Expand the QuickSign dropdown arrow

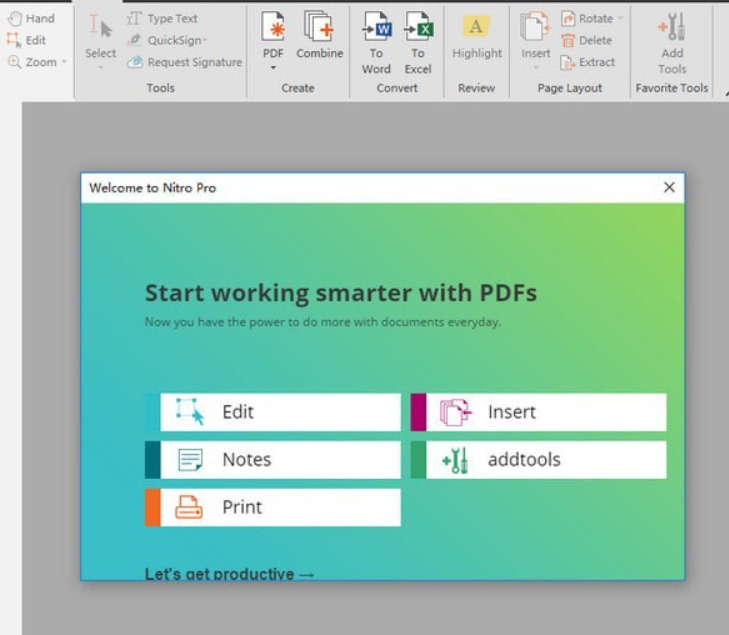tap(205, 40)
